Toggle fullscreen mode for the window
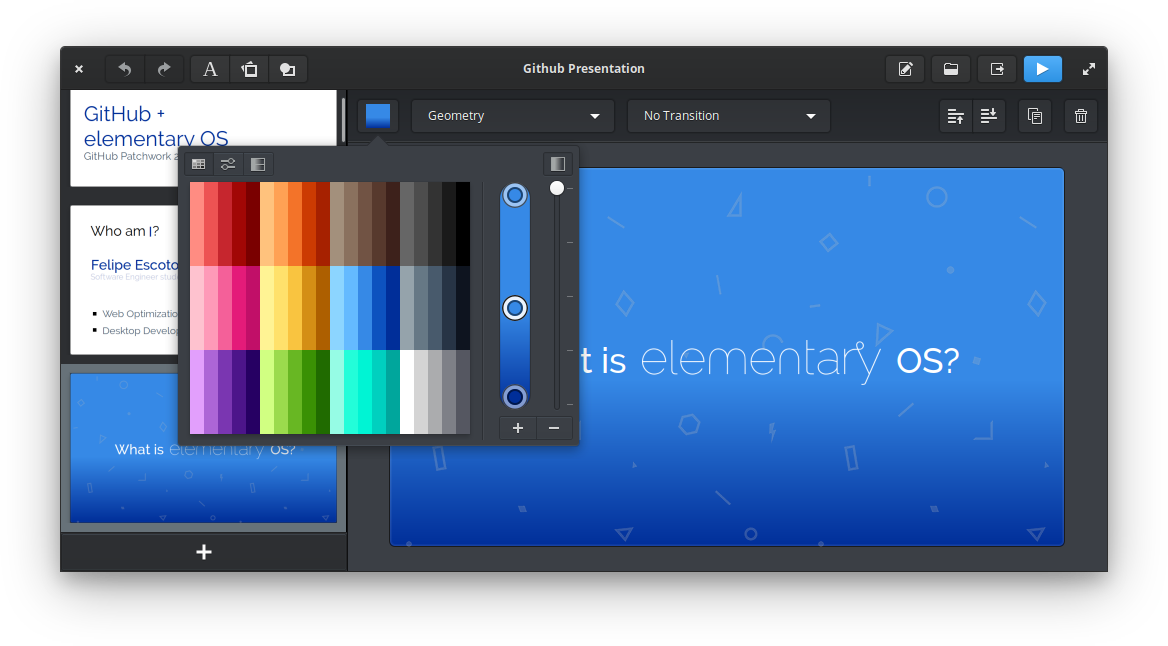1168x646 pixels. (1088, 69)
